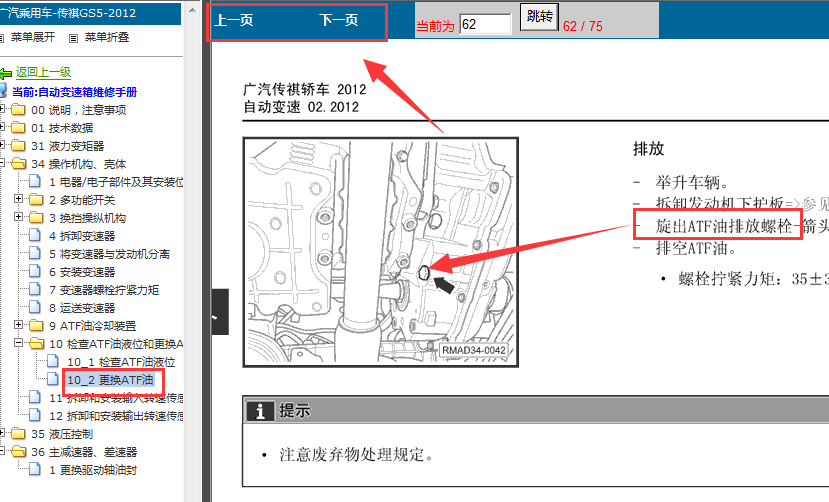Open 6 安装变速器 page
This screenshot has height=502, width=829.
point(82,272)
